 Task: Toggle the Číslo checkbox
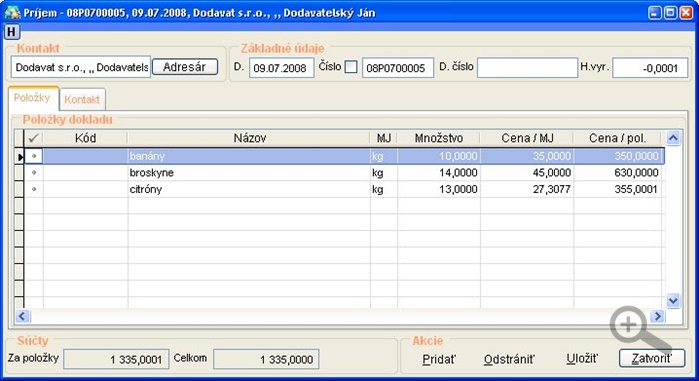pos(351,67)
